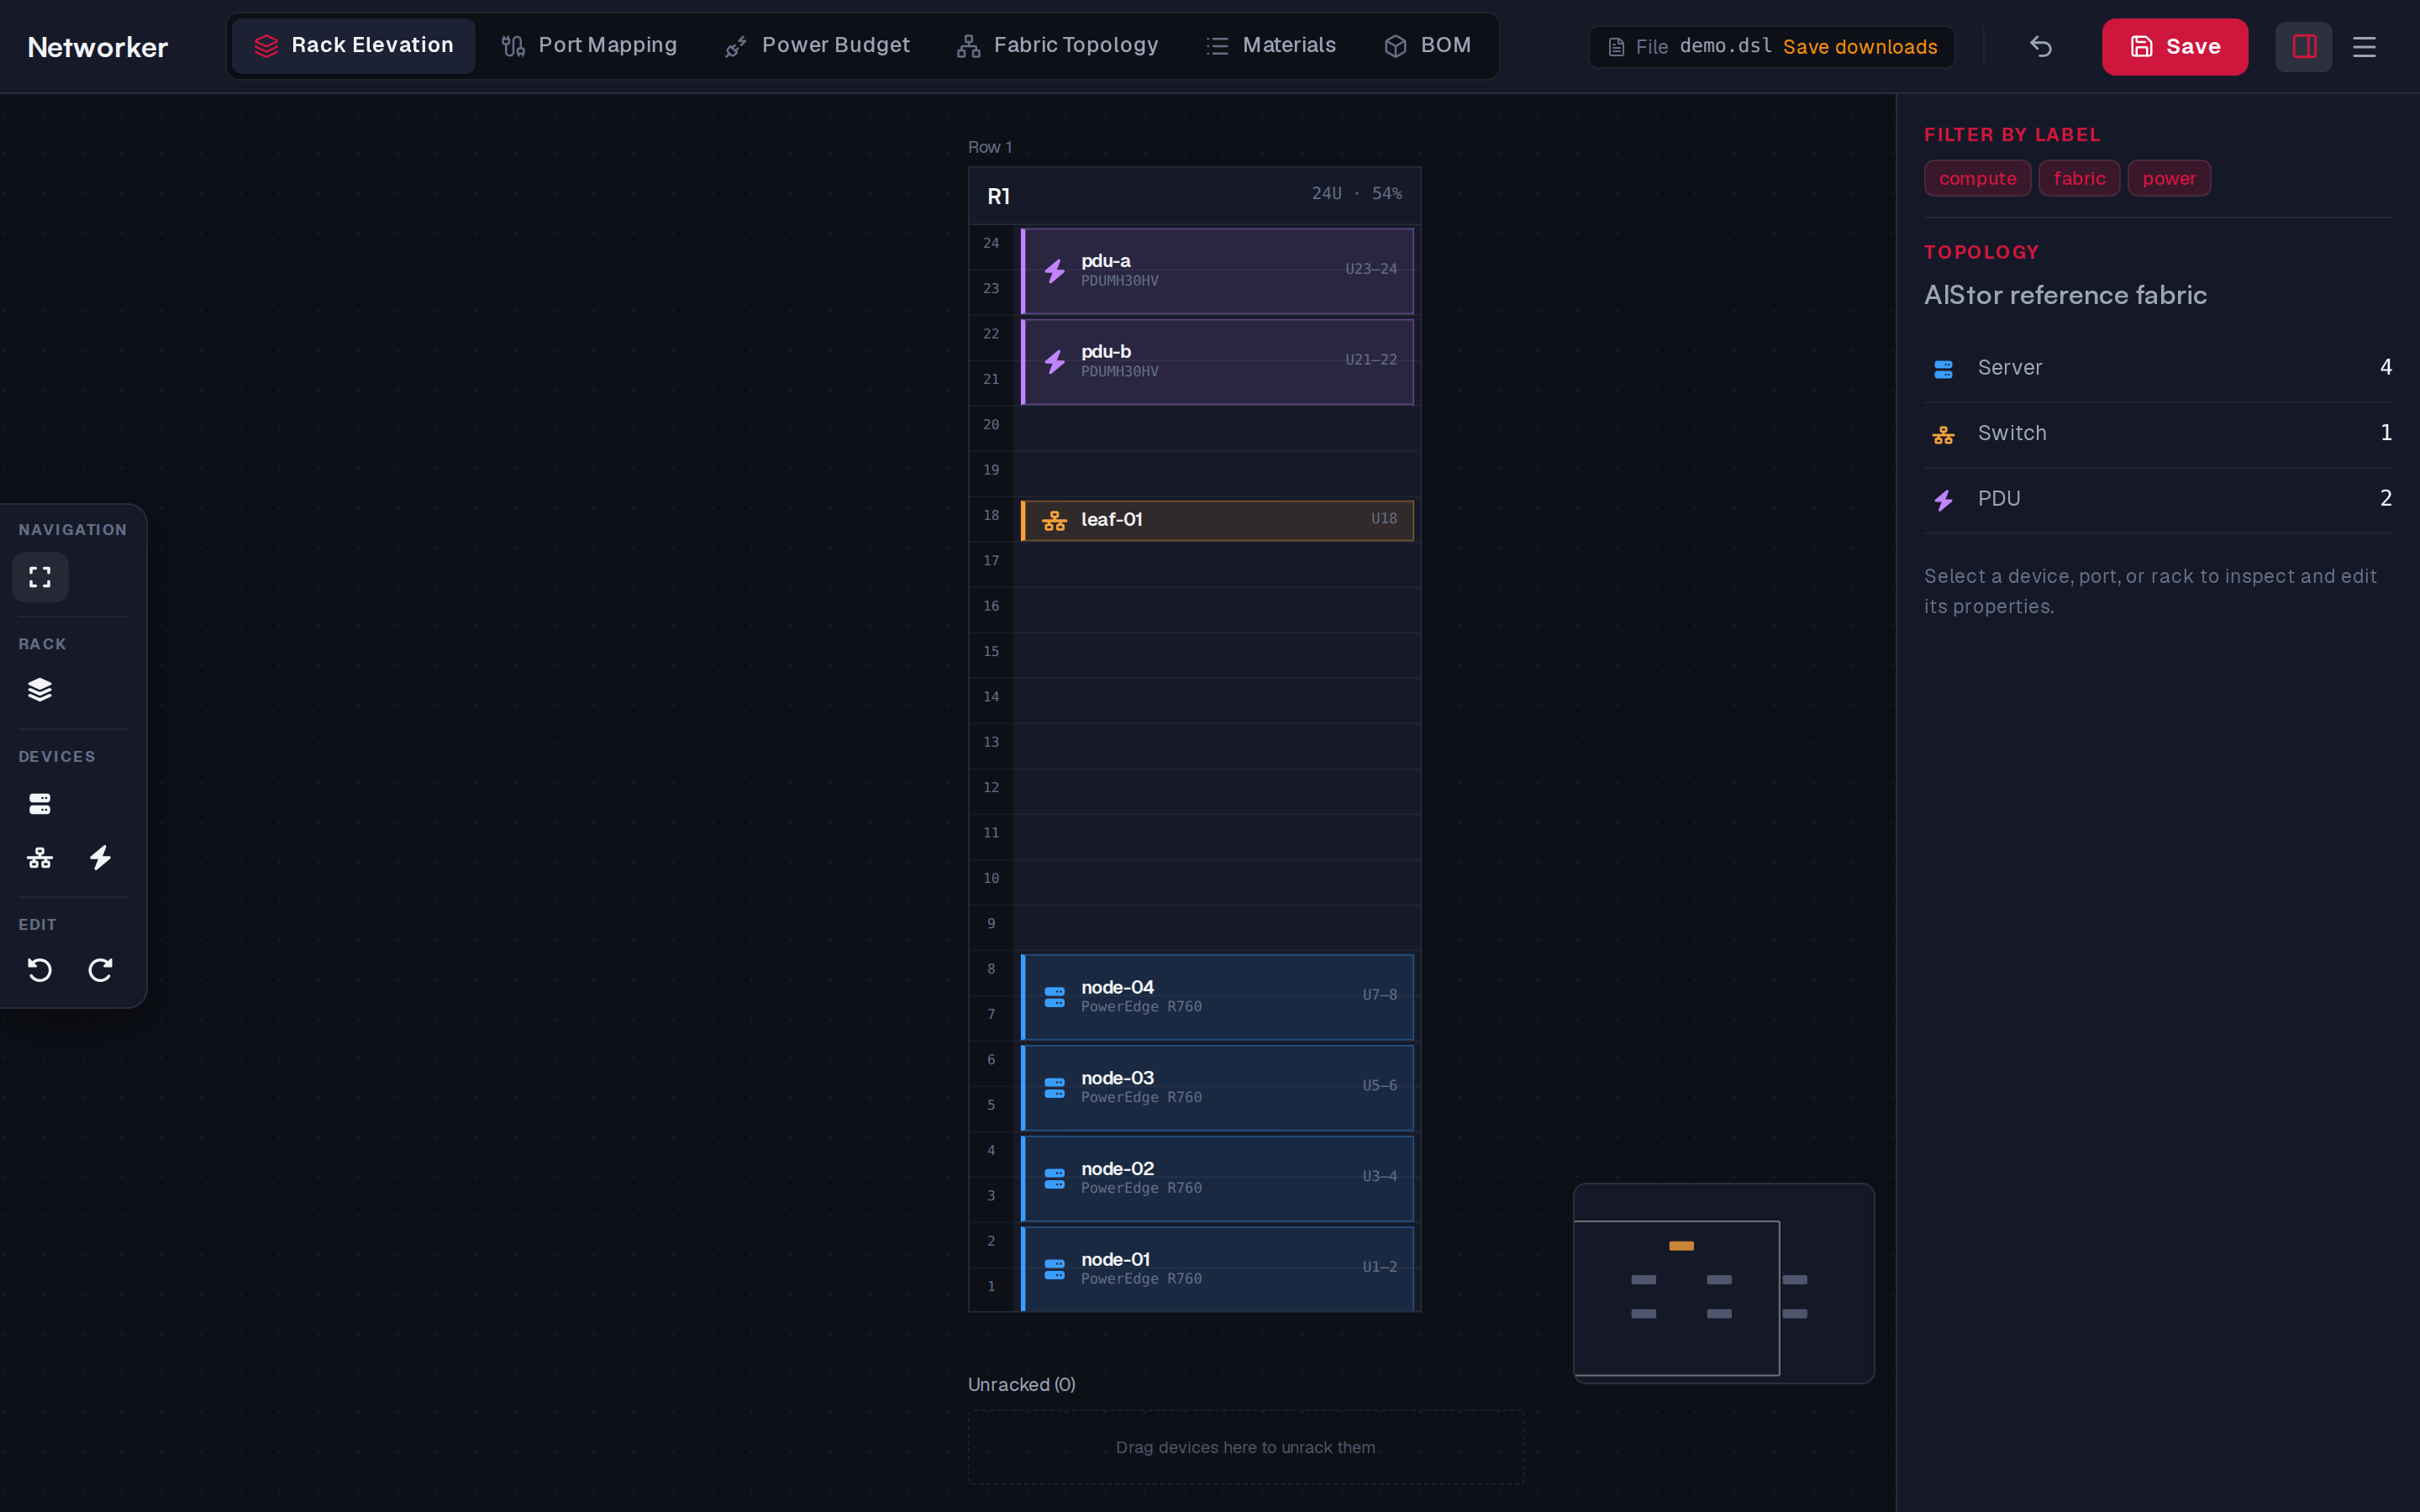The height and width of the screenshot is (1512, 2420).
Task: Open the Materials tab
Action: tap(1271, 46)
